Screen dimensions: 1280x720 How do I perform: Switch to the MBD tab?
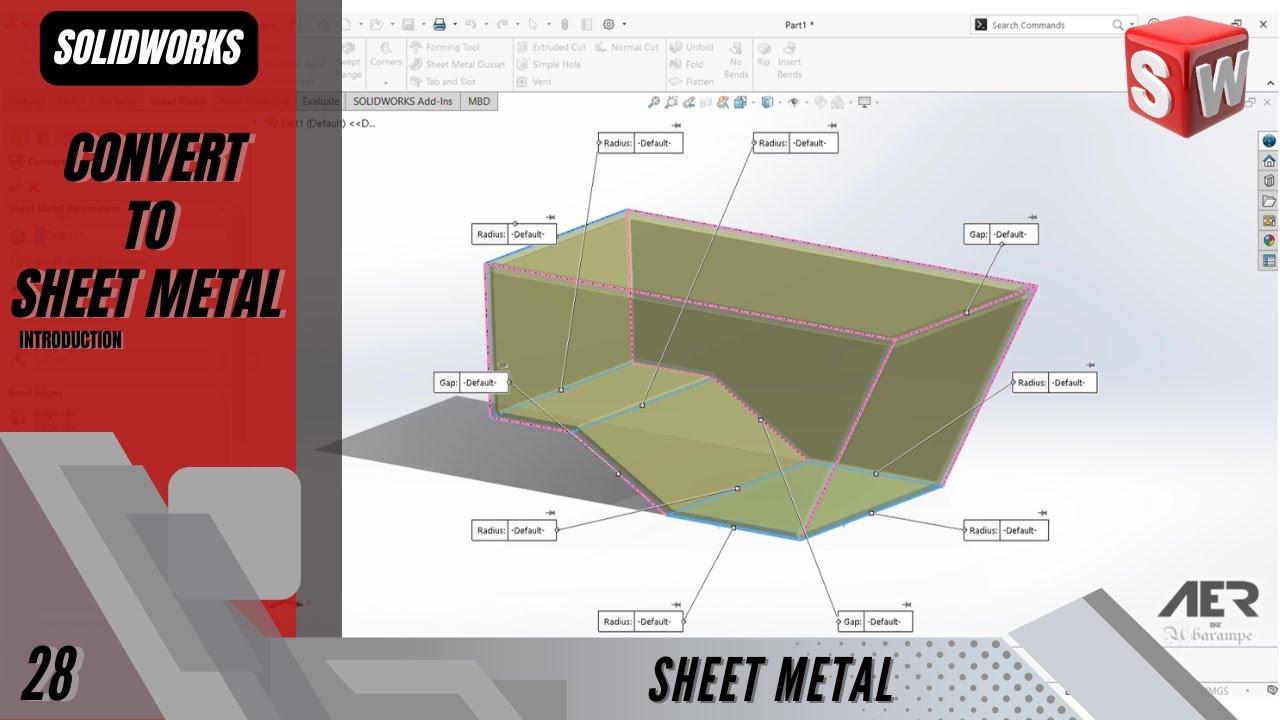[x=479, y=101]
